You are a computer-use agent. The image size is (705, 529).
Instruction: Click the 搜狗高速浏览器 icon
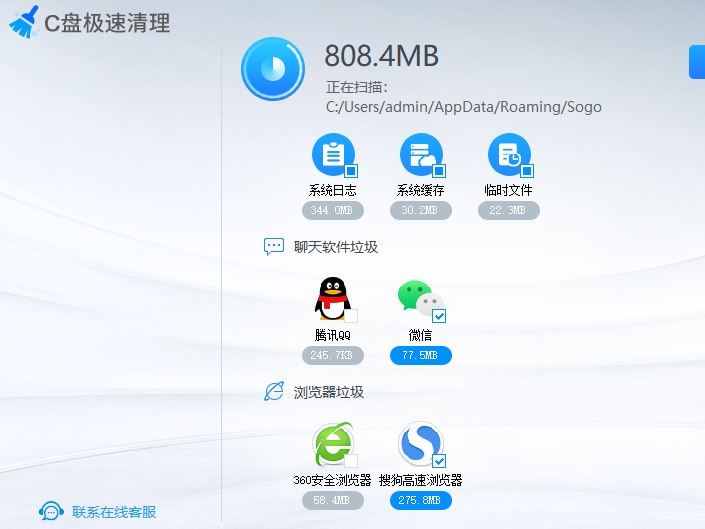(420, 444)
